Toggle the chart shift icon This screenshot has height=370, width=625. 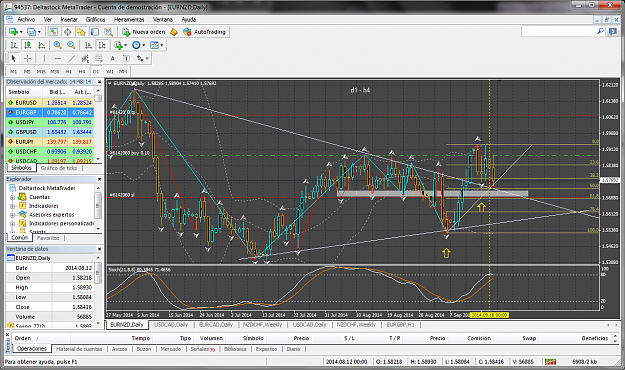point(102,45)
